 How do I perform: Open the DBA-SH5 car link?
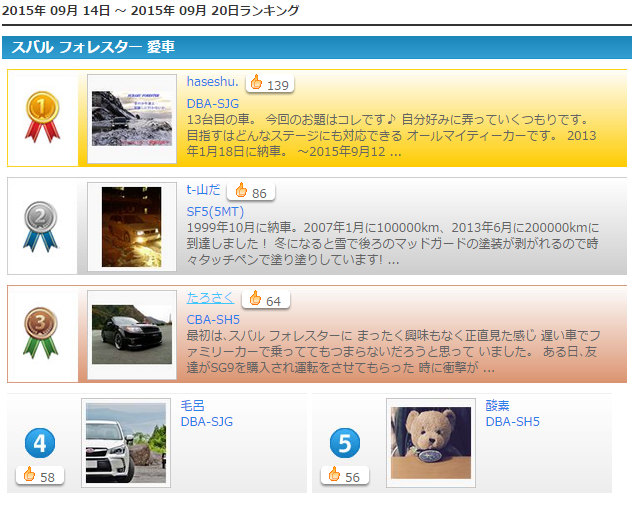513,422
